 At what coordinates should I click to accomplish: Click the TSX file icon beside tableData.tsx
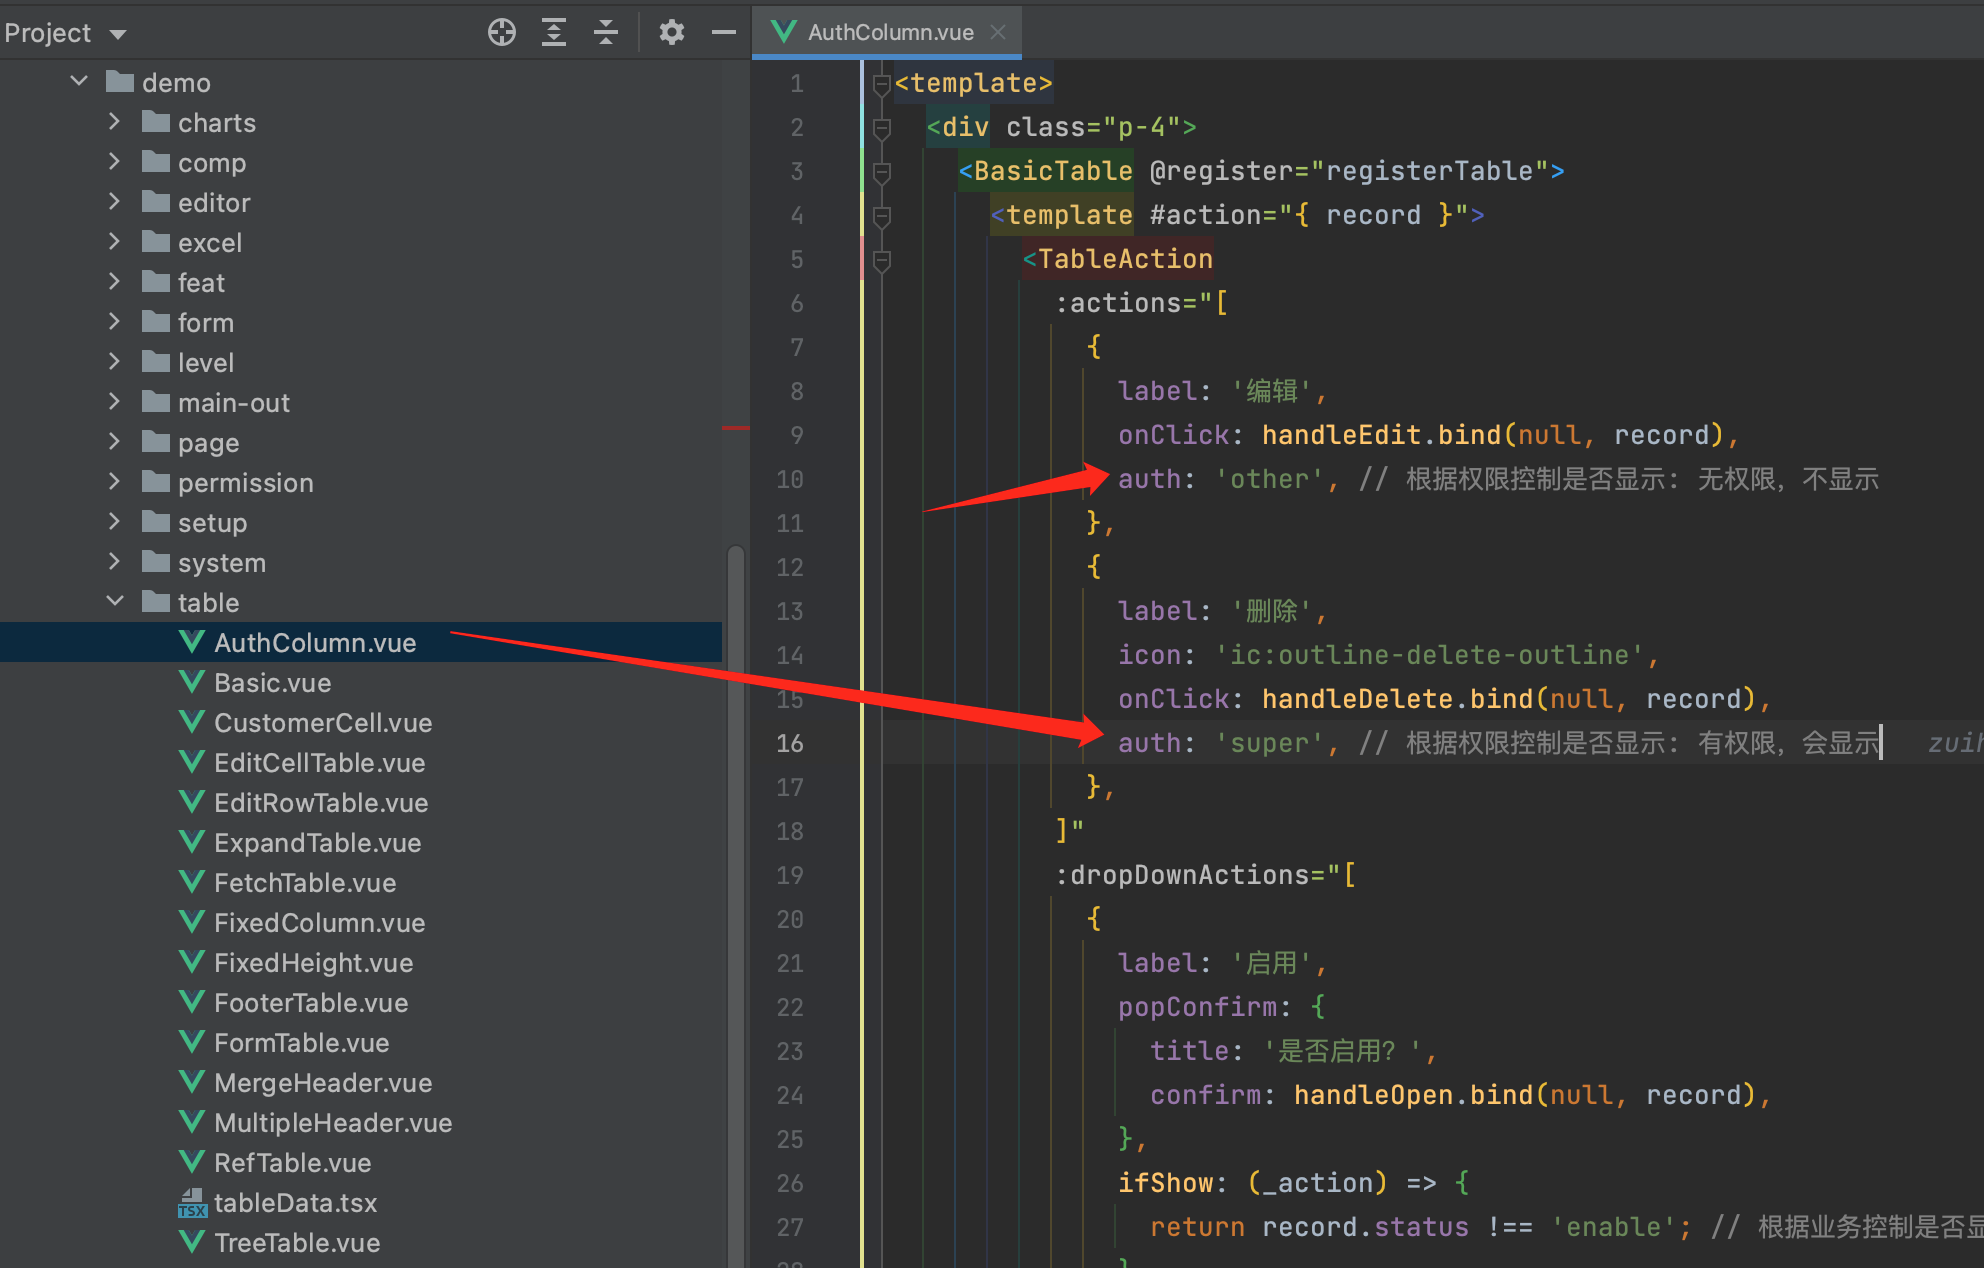point(191,1202)
